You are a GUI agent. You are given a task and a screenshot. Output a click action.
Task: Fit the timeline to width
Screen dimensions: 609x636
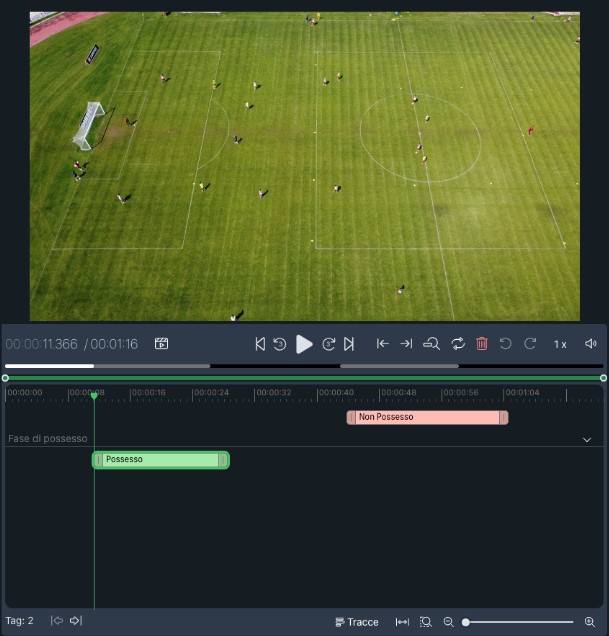point(402,622)
